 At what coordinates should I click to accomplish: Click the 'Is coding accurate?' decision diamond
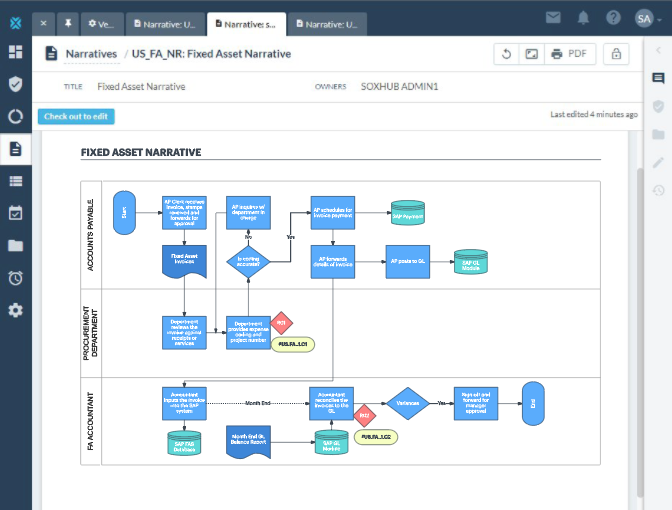click(248, 261)
